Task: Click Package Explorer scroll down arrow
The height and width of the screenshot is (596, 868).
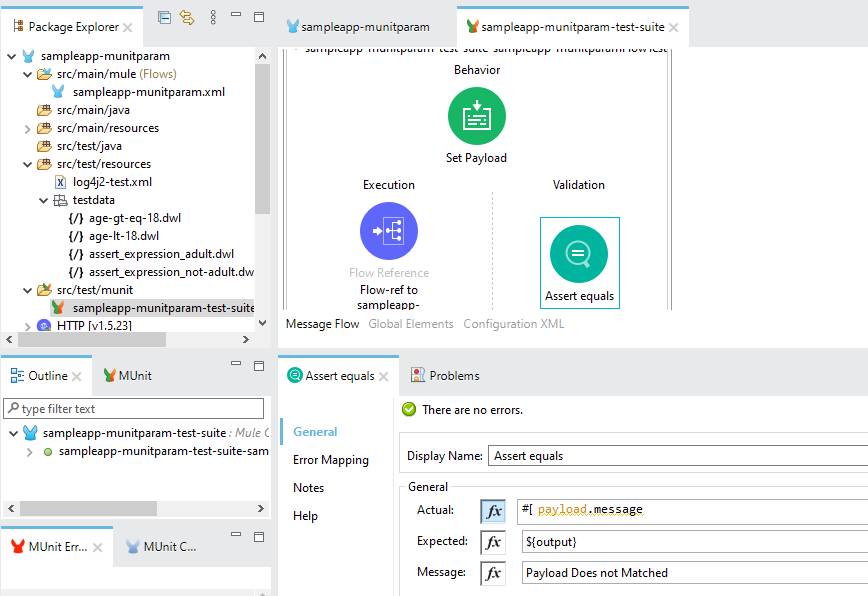Action: pos(262,323)
